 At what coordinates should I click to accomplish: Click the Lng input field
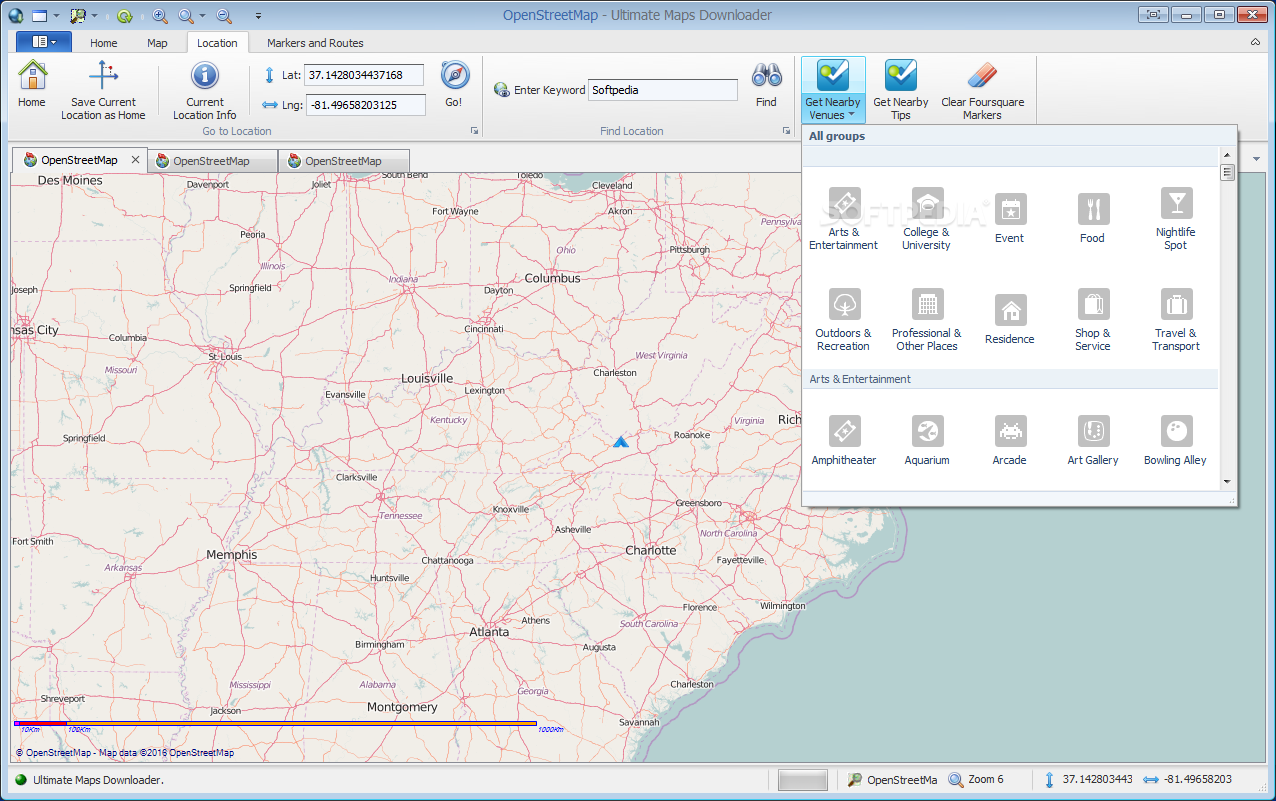pyautogui.click(x=365, y=105)
